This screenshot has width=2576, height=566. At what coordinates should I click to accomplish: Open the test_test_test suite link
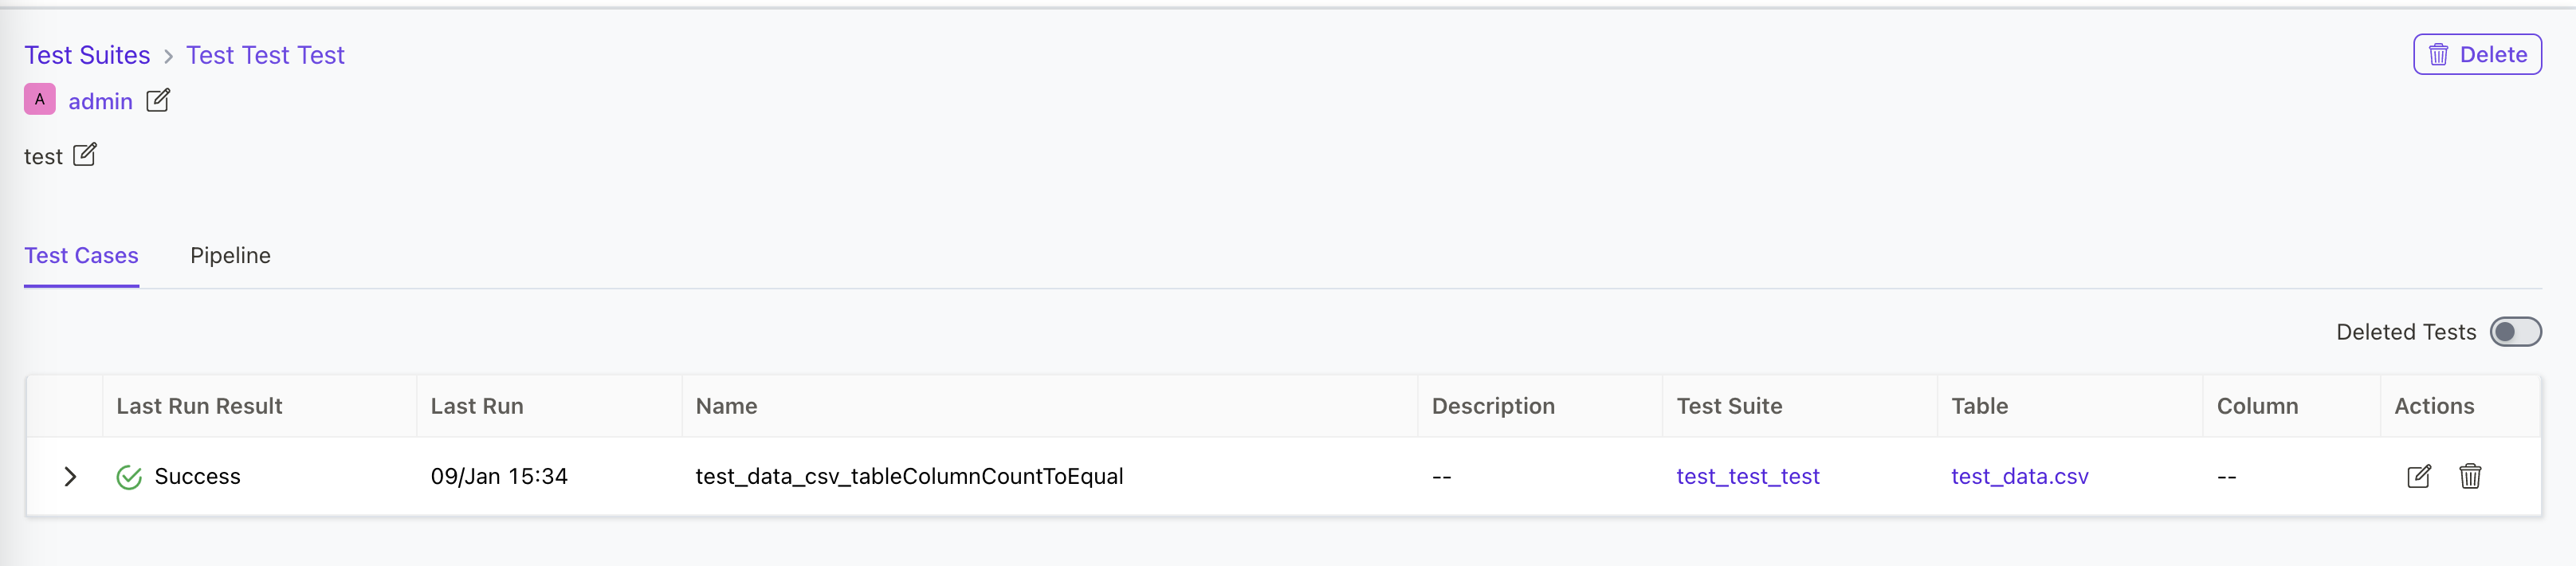(x=1747, y=477)
